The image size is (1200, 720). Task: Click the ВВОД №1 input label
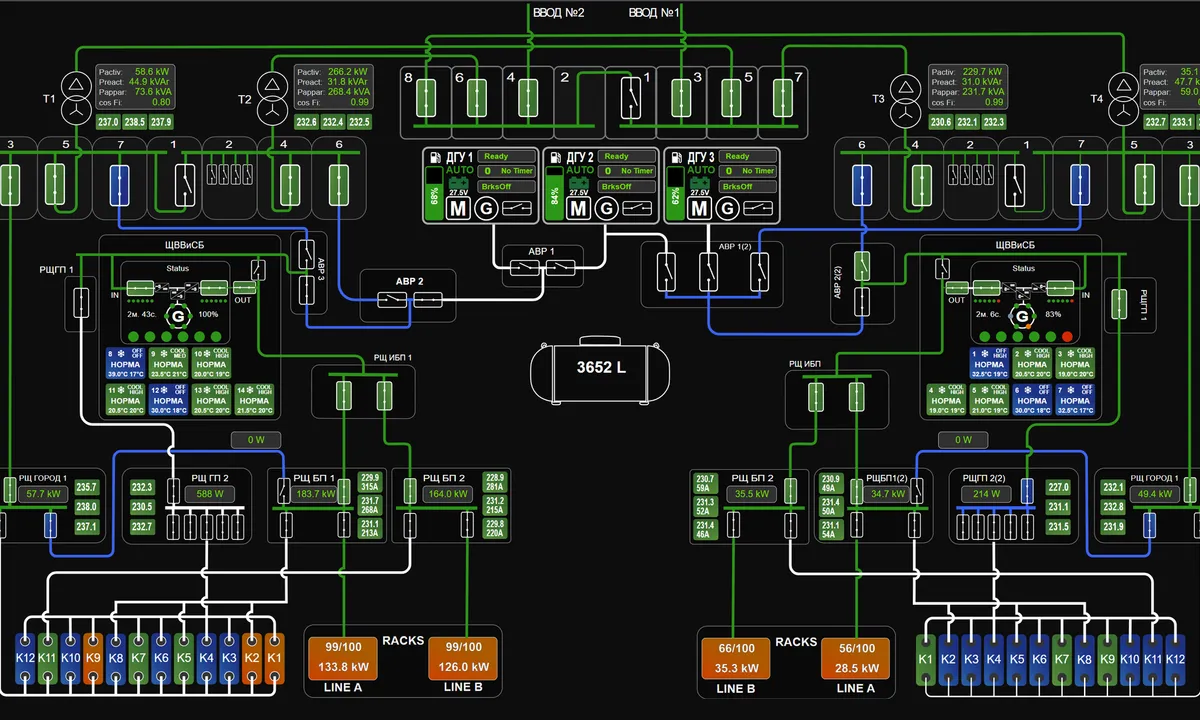tap(655, 13)
